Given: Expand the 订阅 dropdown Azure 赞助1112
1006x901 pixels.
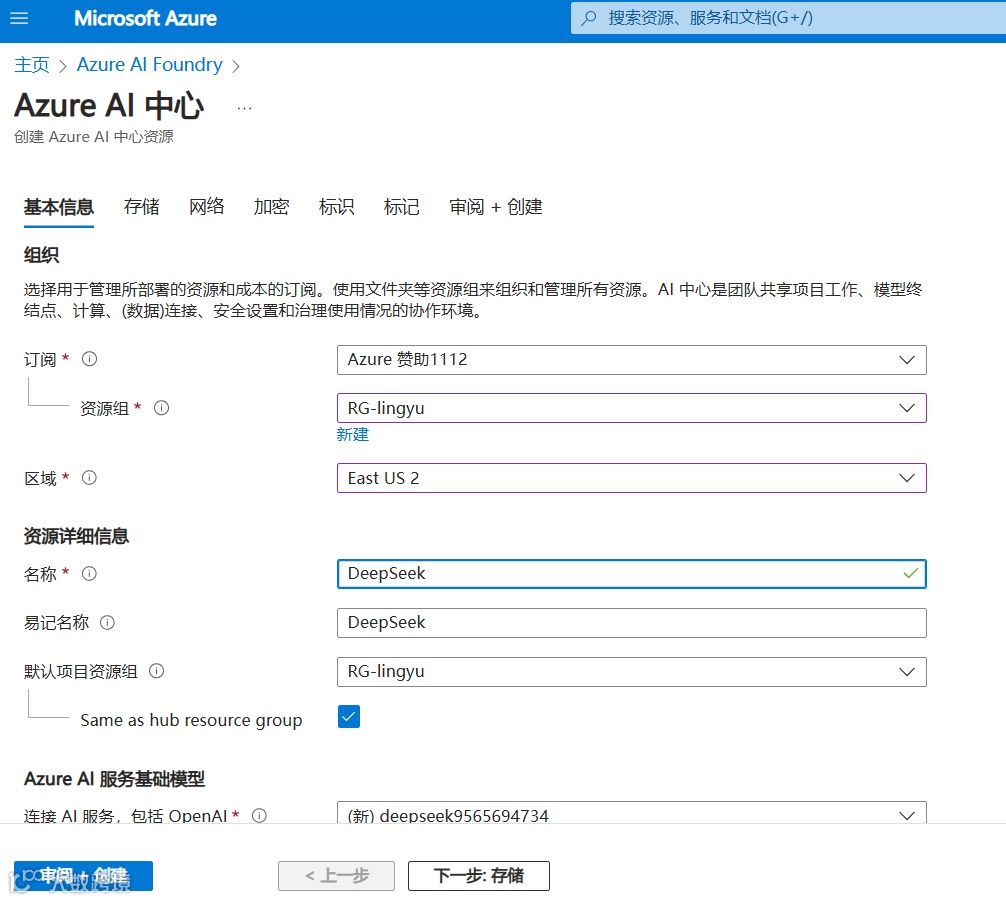Looking at the screenshot, I should 631,359.
